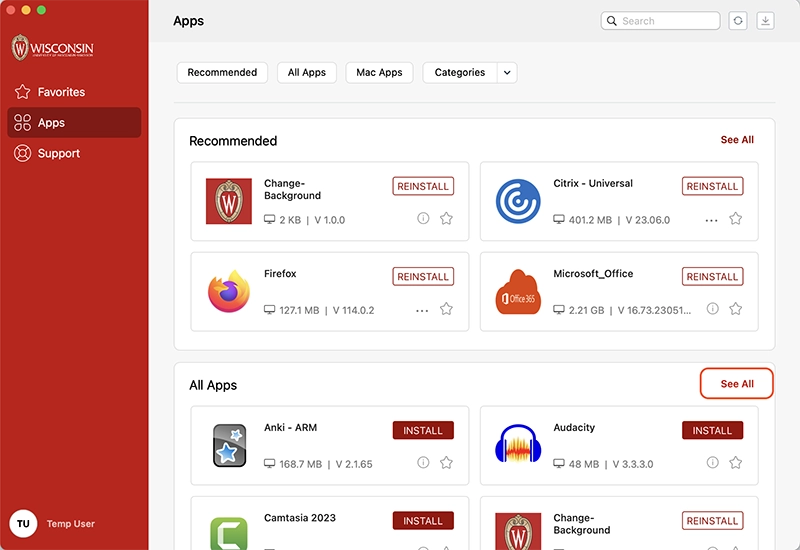The height and width of the screenshot is (550, 800).
Task: Click Anki size 168.7 MB
Action: coord(301,464)
